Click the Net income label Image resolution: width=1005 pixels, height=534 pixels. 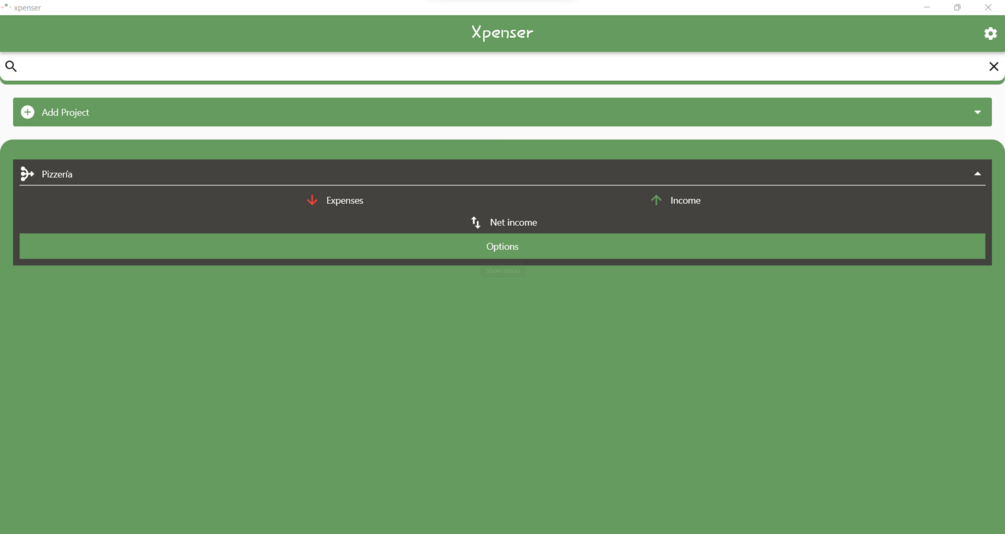click(x=513, y=222)
